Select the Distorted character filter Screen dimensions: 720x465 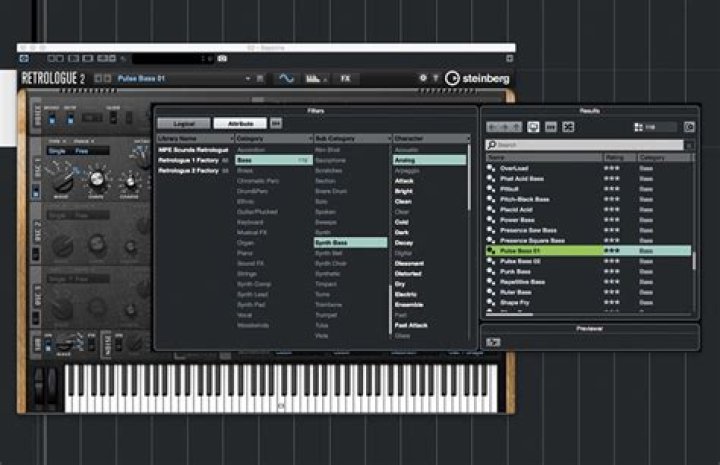point(408,274)
